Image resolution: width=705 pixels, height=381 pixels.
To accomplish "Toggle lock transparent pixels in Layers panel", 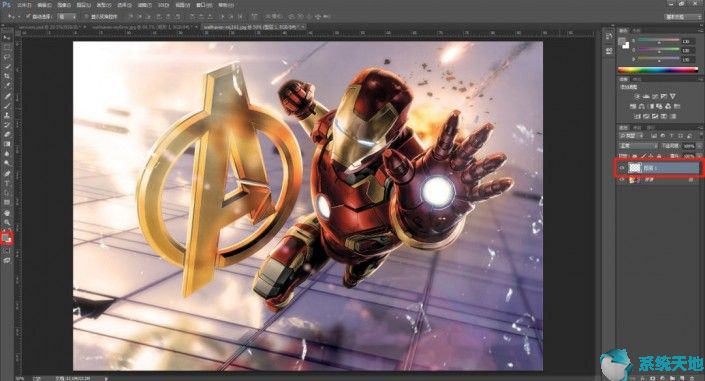I will pyautogui.click(x=634, y=156).
